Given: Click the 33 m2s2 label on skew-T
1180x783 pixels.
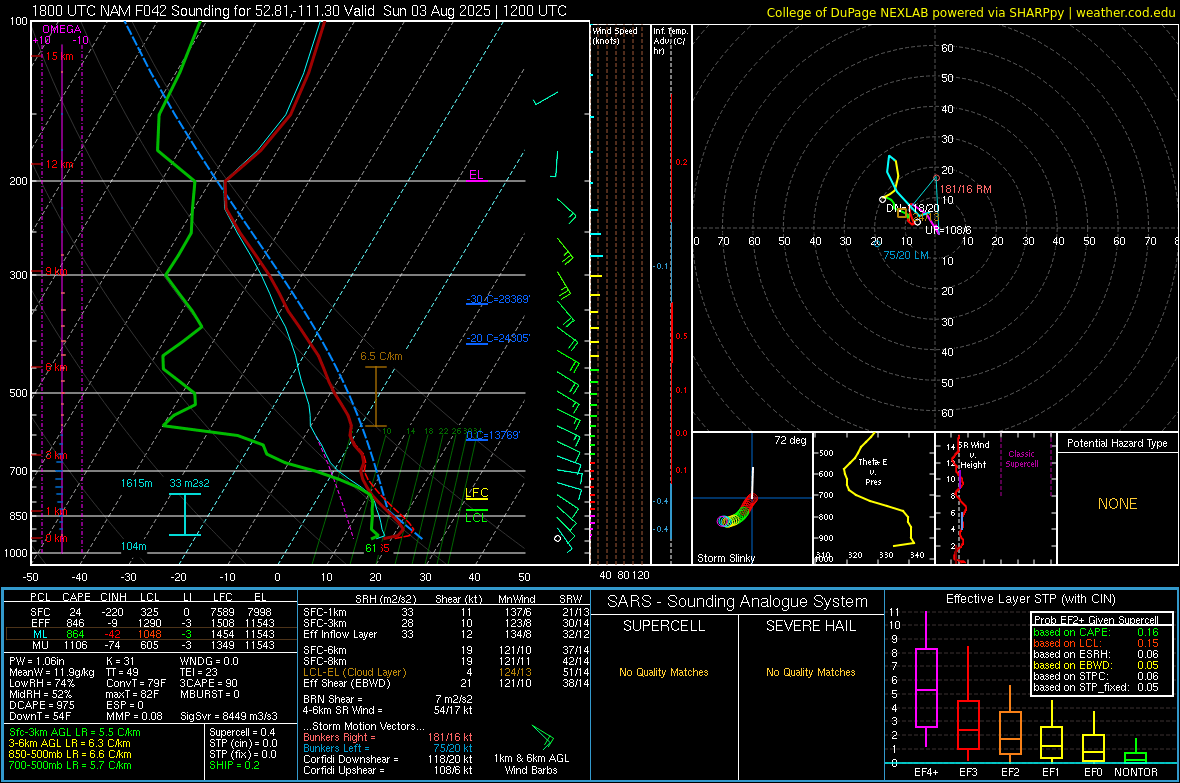Looking at the screenshot, I should (x=190, y=483).
